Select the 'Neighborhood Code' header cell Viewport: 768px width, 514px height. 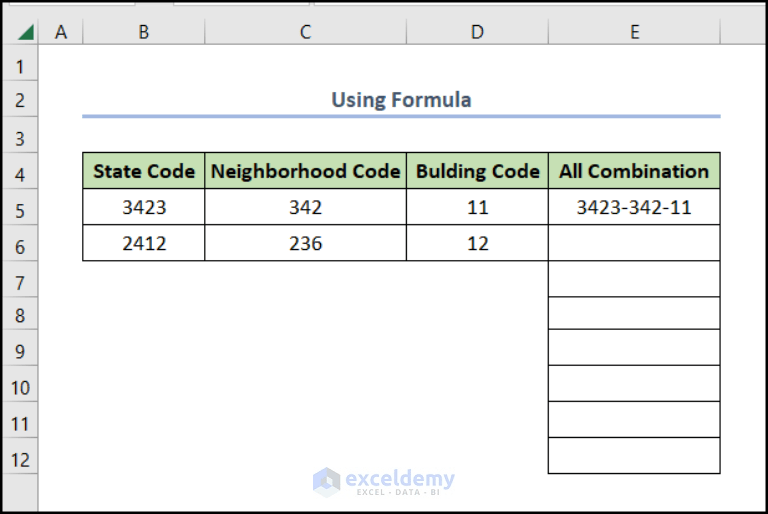click(x=305, y=171)
